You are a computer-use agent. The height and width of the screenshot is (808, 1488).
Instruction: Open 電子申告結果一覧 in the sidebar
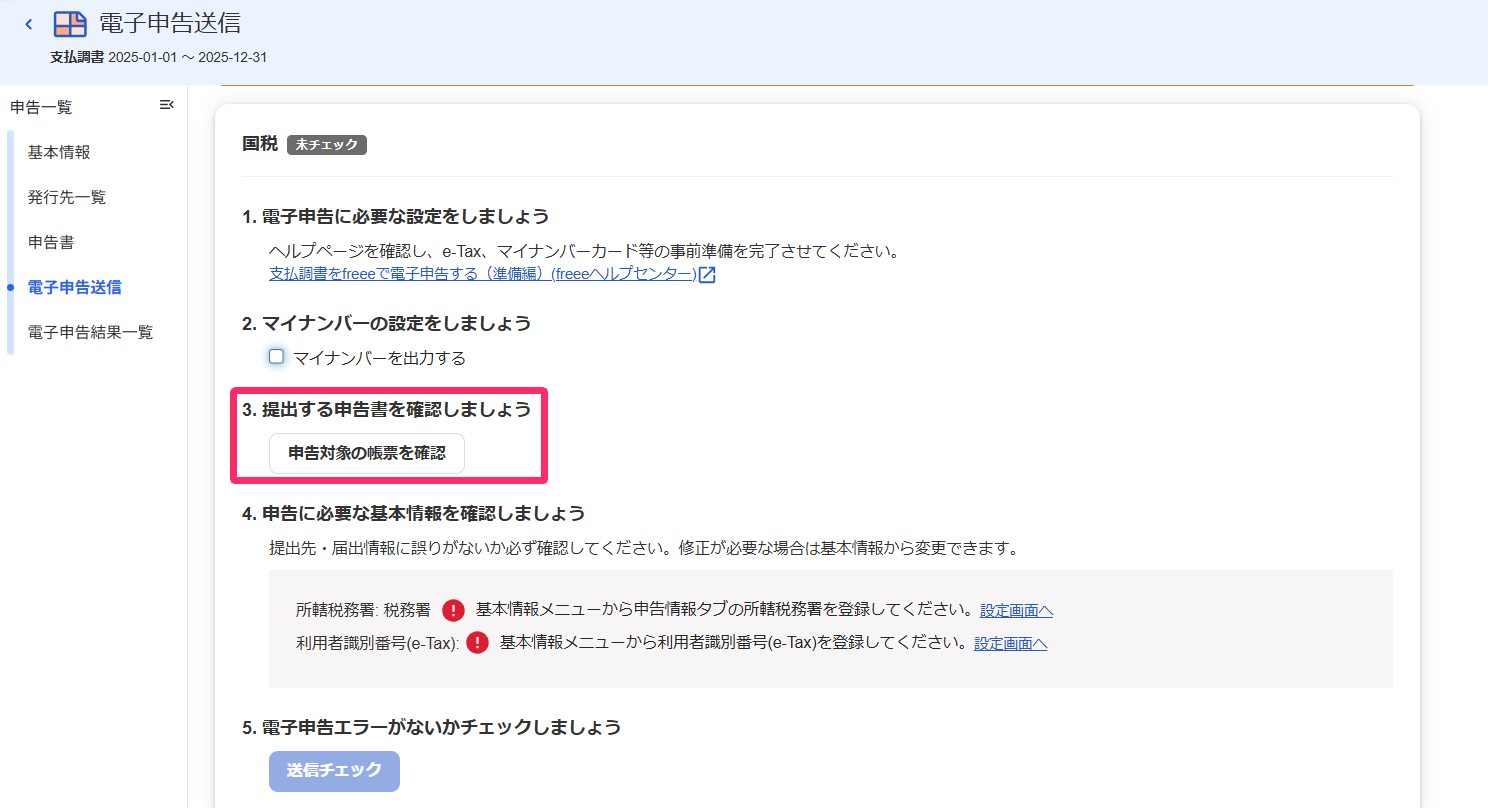90,332
